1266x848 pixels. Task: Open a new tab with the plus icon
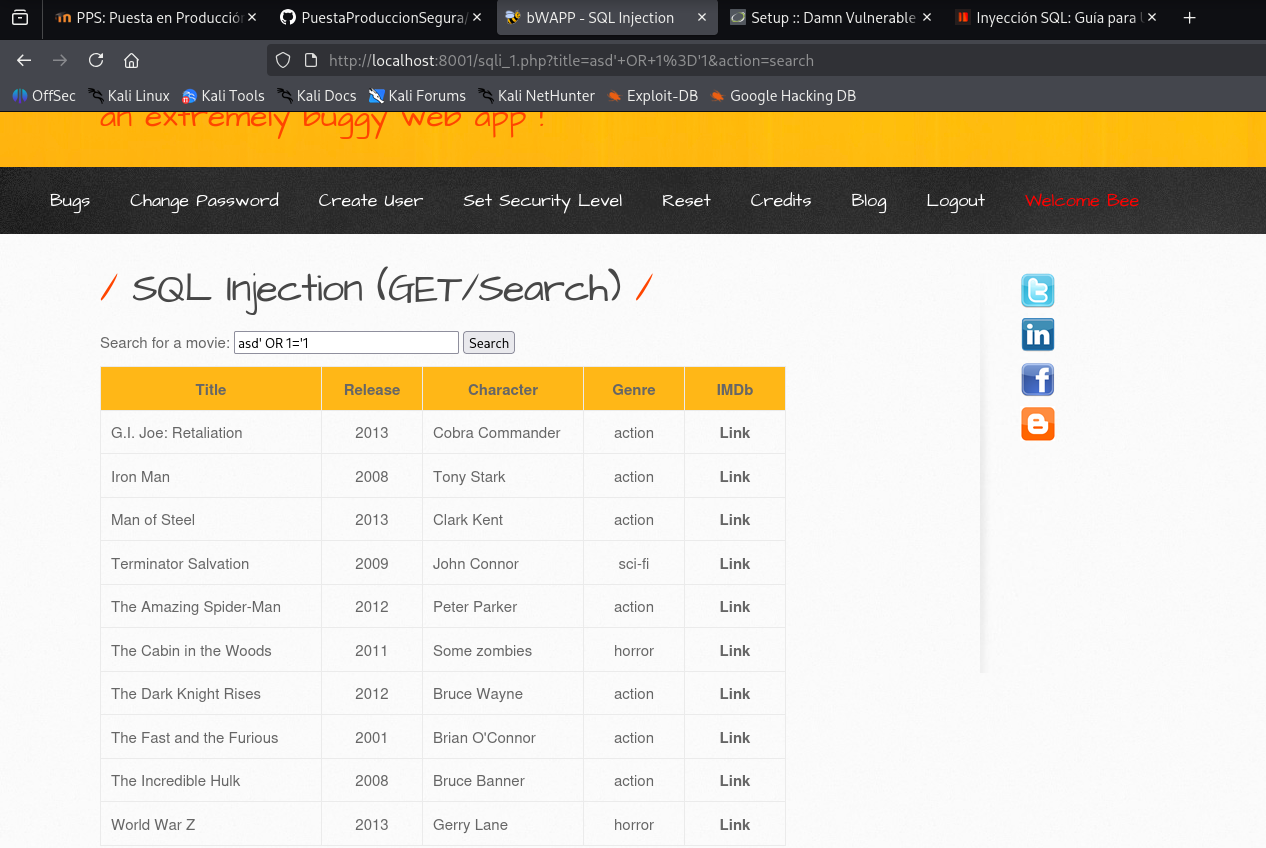(x=1189, y=17)
